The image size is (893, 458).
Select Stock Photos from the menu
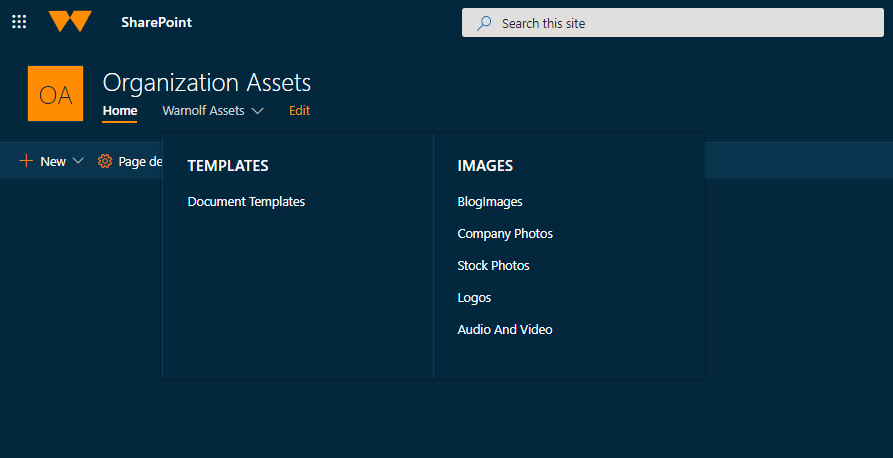pos(493,266)
